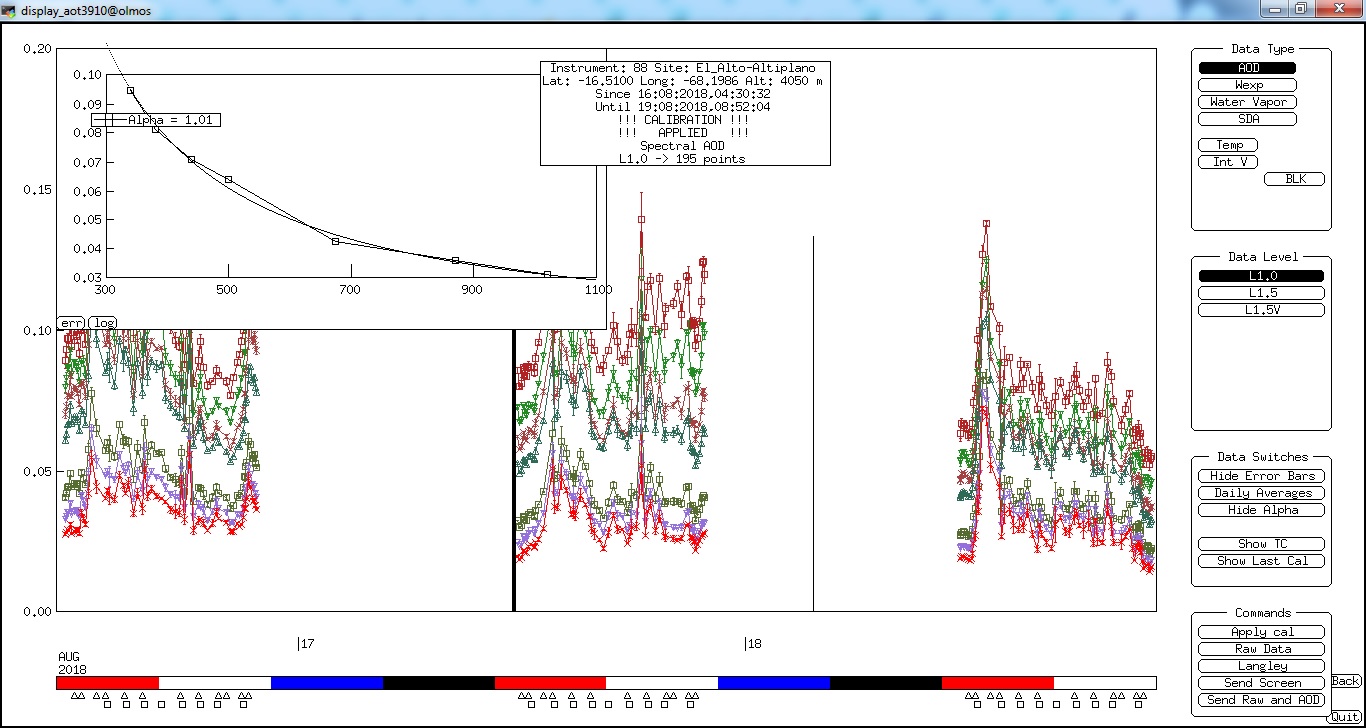
Task: Switch to data level L1.5
Action: pos(1262,293)
